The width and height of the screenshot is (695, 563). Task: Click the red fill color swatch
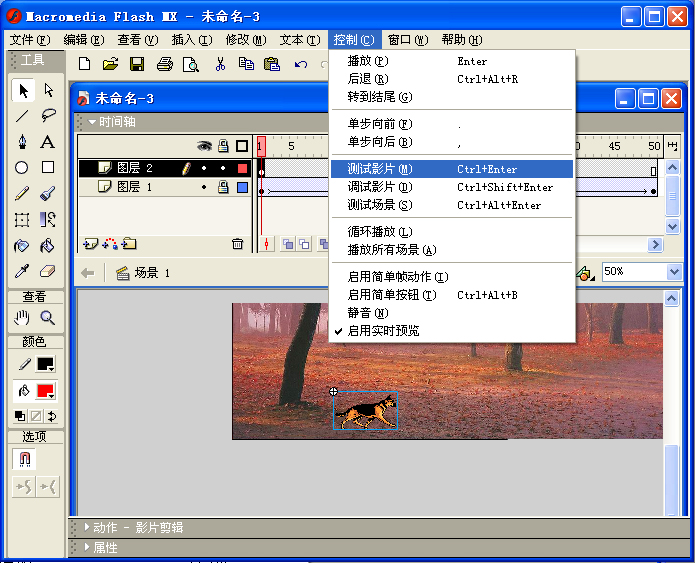[44, 391]
